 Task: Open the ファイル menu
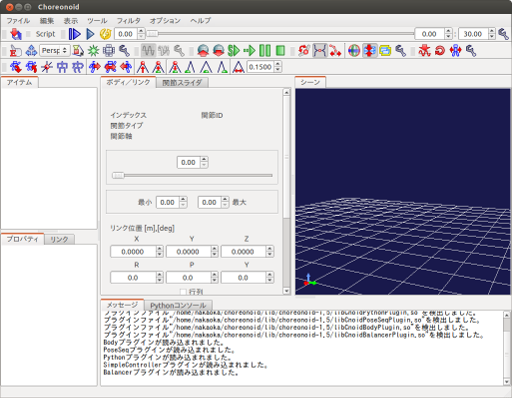click(x=18, y=21)
